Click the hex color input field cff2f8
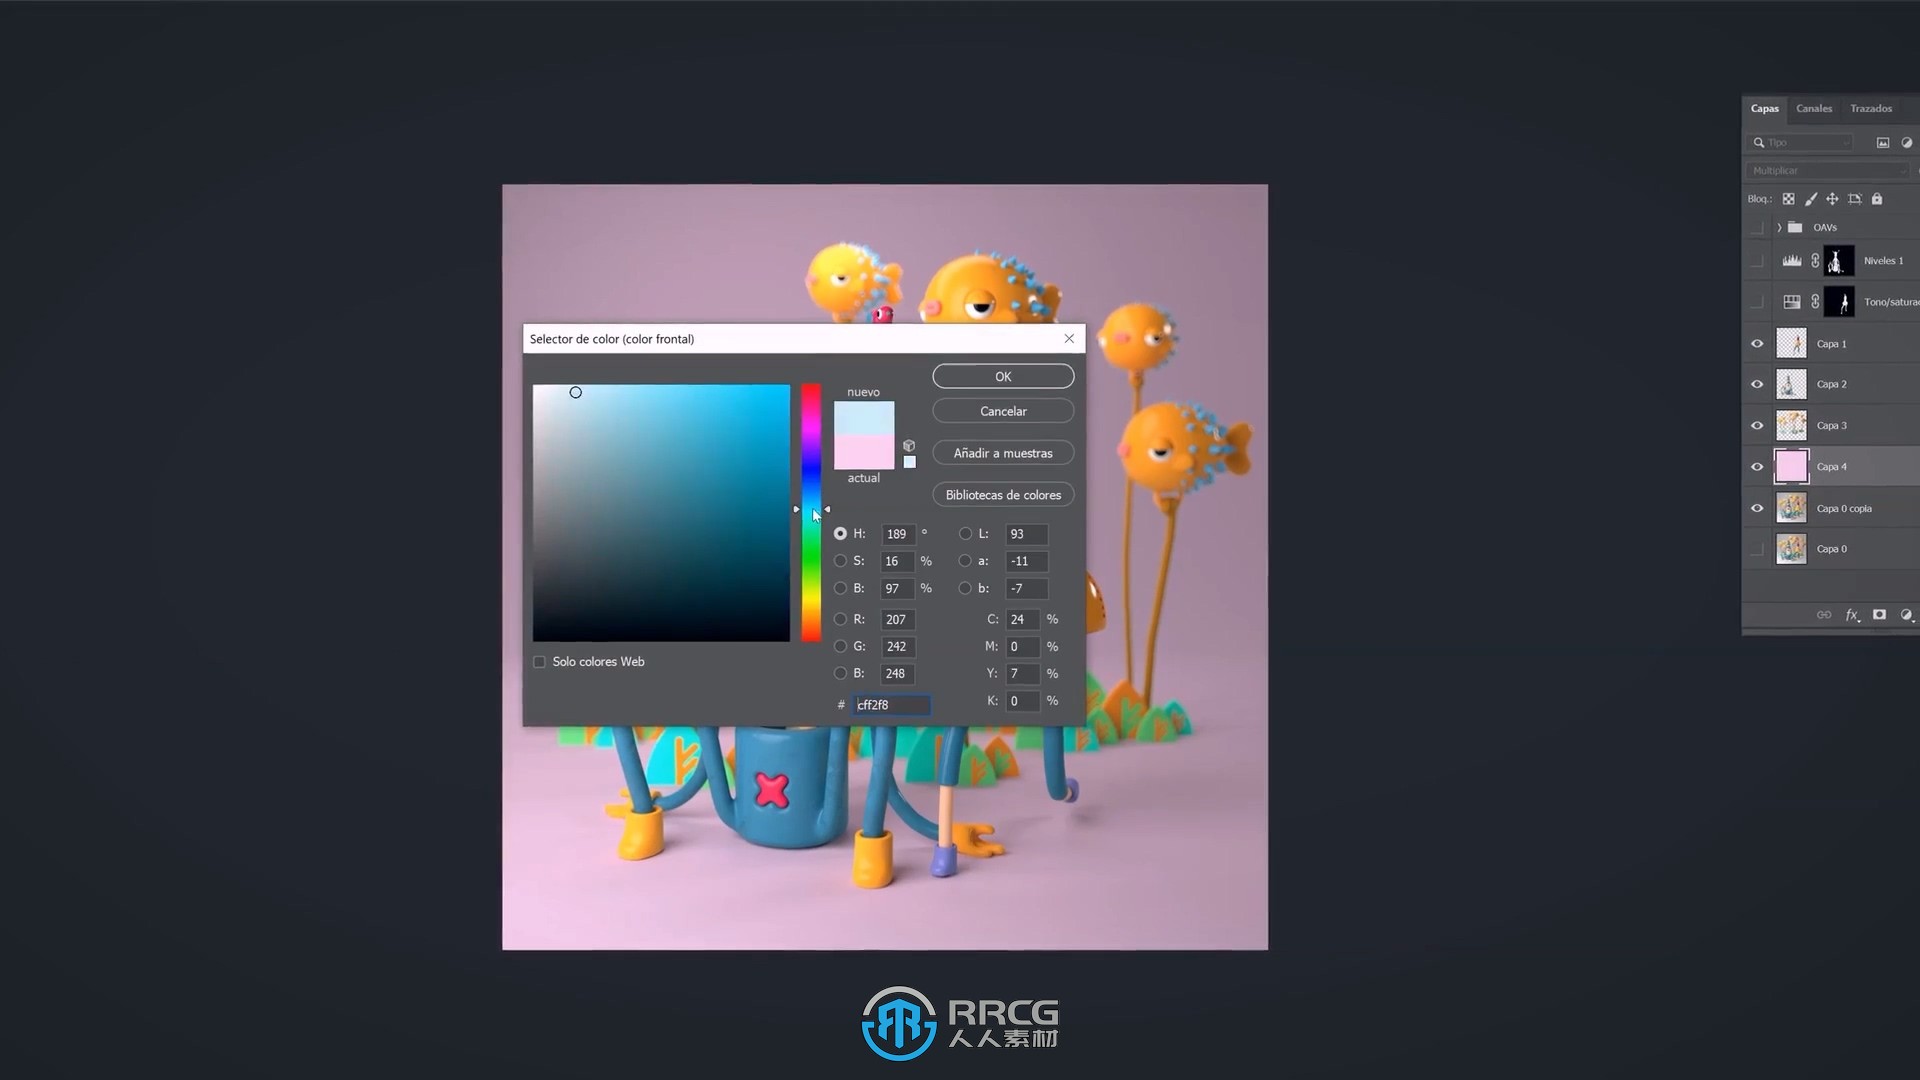The width and height of the screenshot is (1920, 1080). point(891,703)
